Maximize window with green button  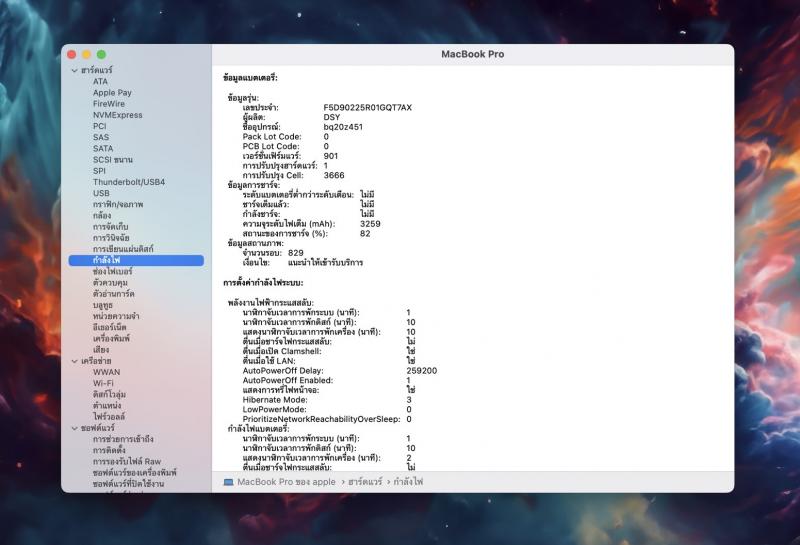click(102, 55)
